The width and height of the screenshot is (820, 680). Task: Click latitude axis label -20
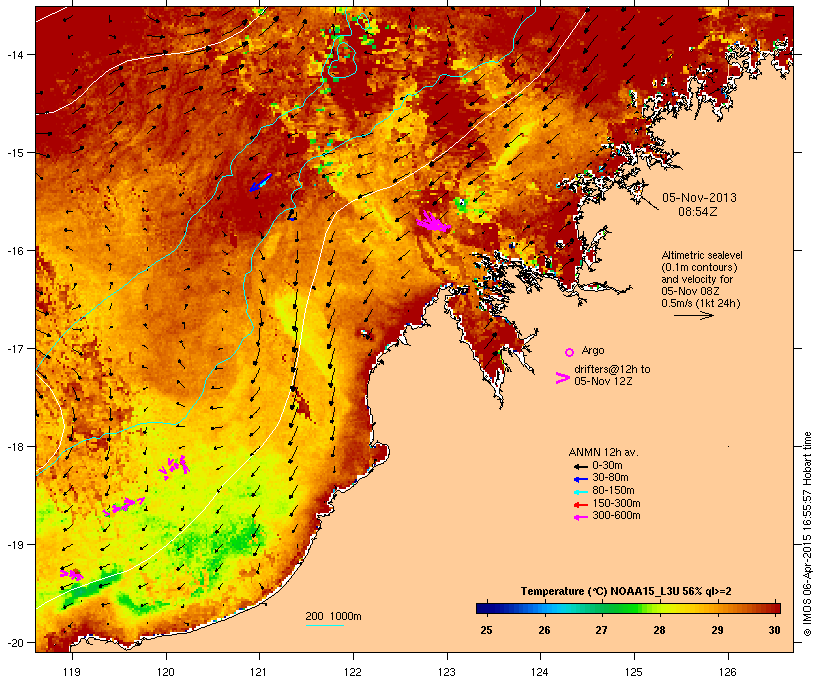tap(14, 643)
